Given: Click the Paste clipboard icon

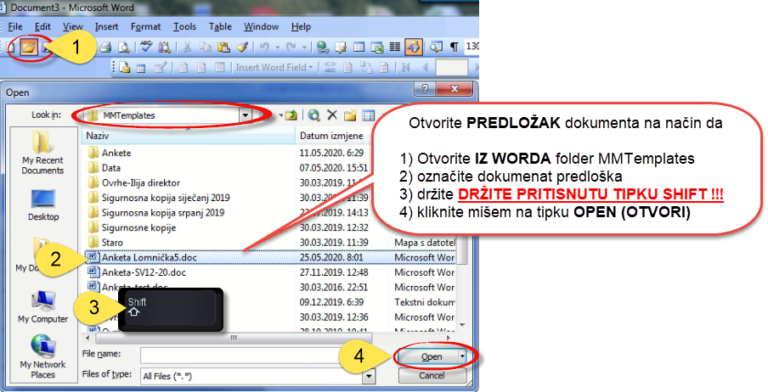Looking at the screenshot, I should [223, 47].
